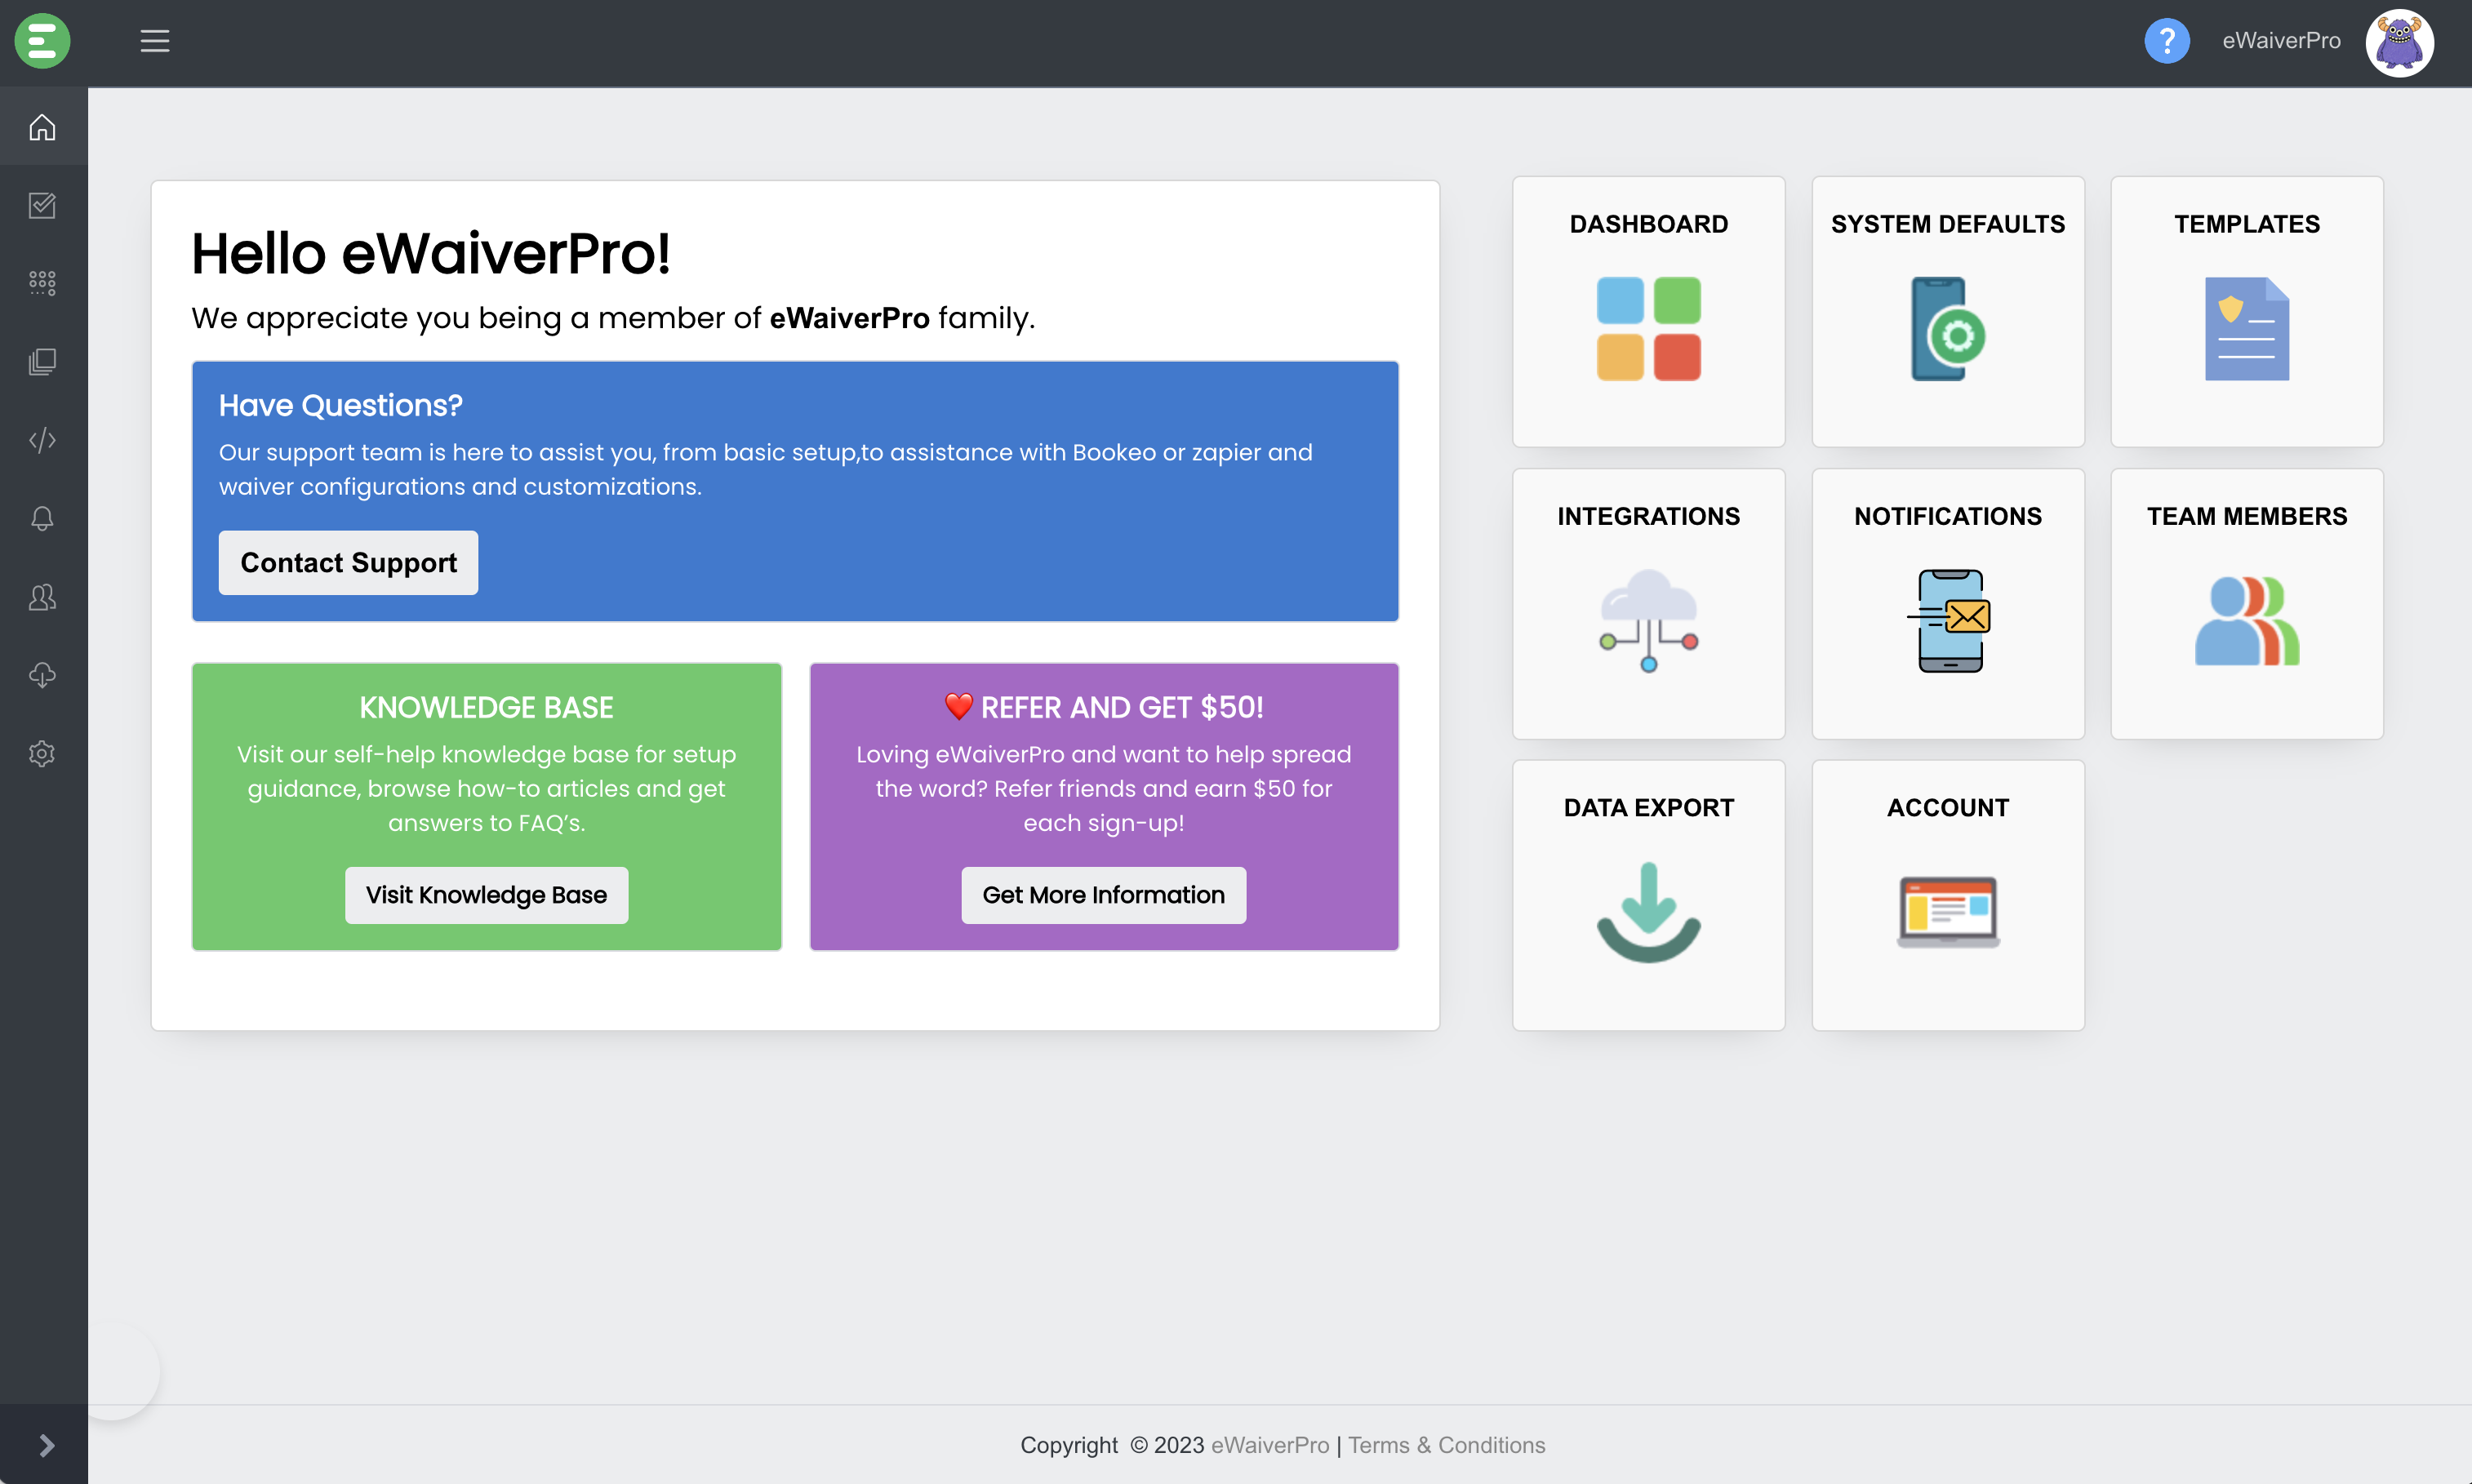Open the System Defaults tile

tap(1947, 312)
